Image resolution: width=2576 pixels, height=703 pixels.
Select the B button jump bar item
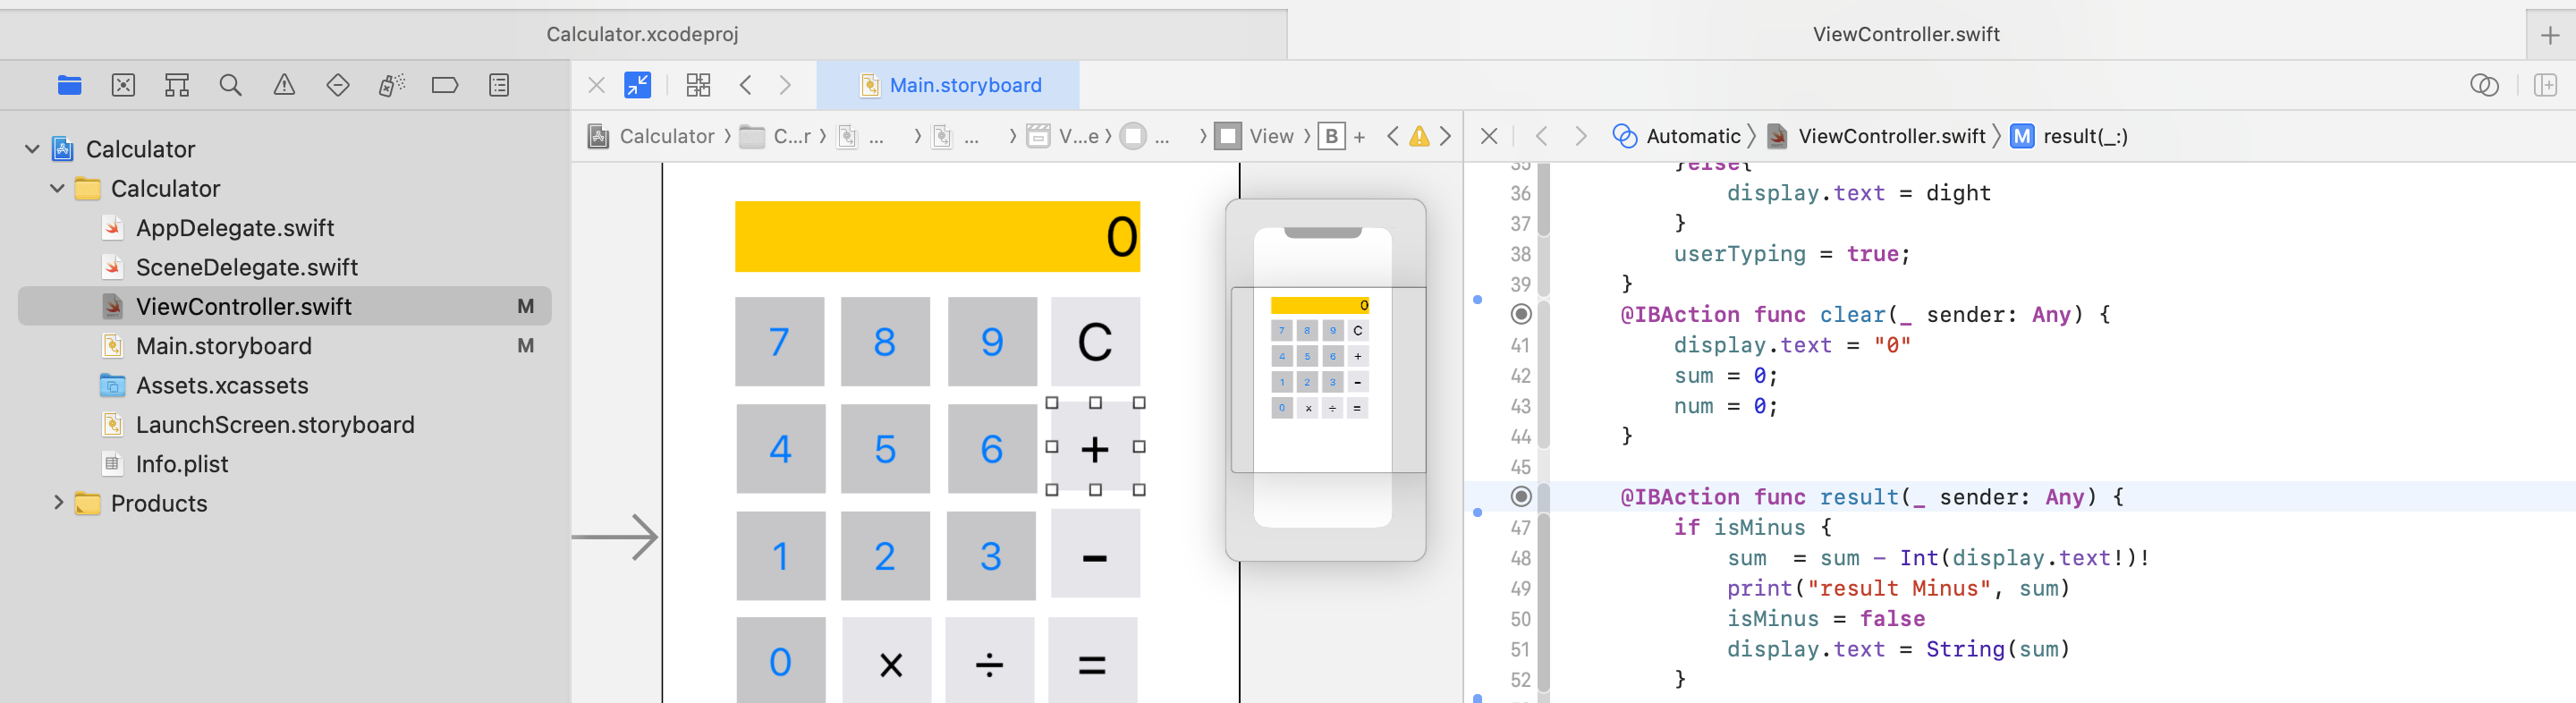pos(1331,136)
